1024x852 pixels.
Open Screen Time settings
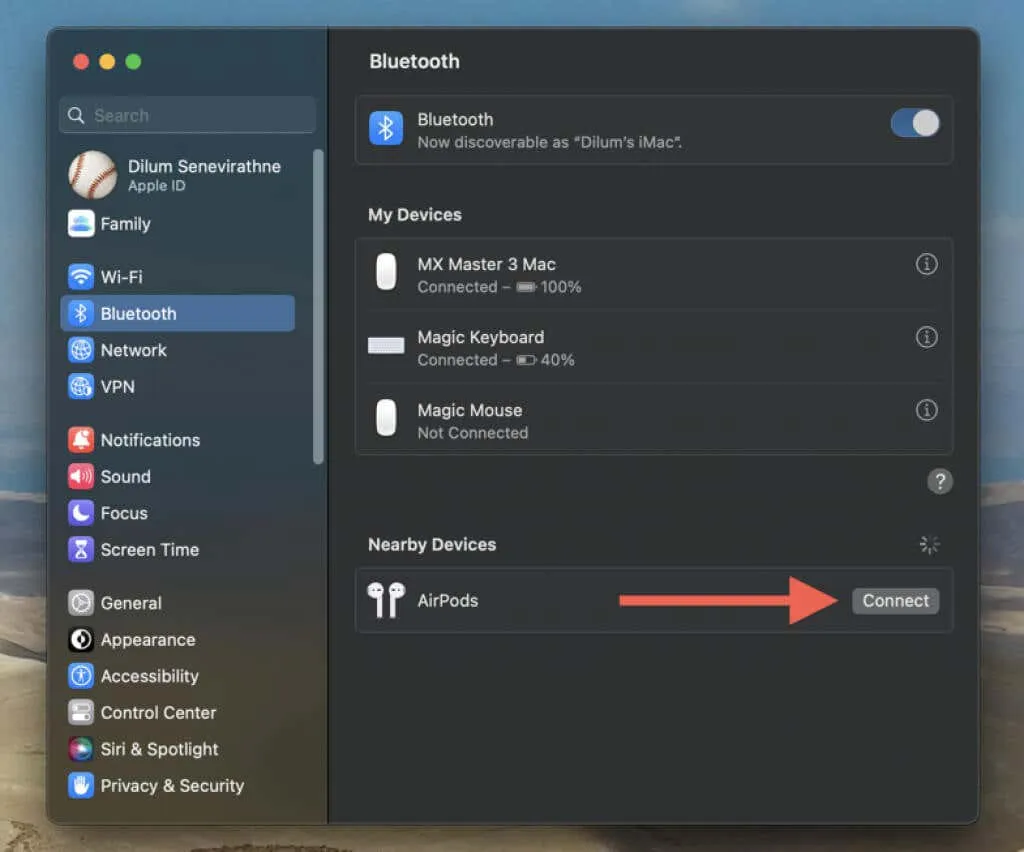149,550
